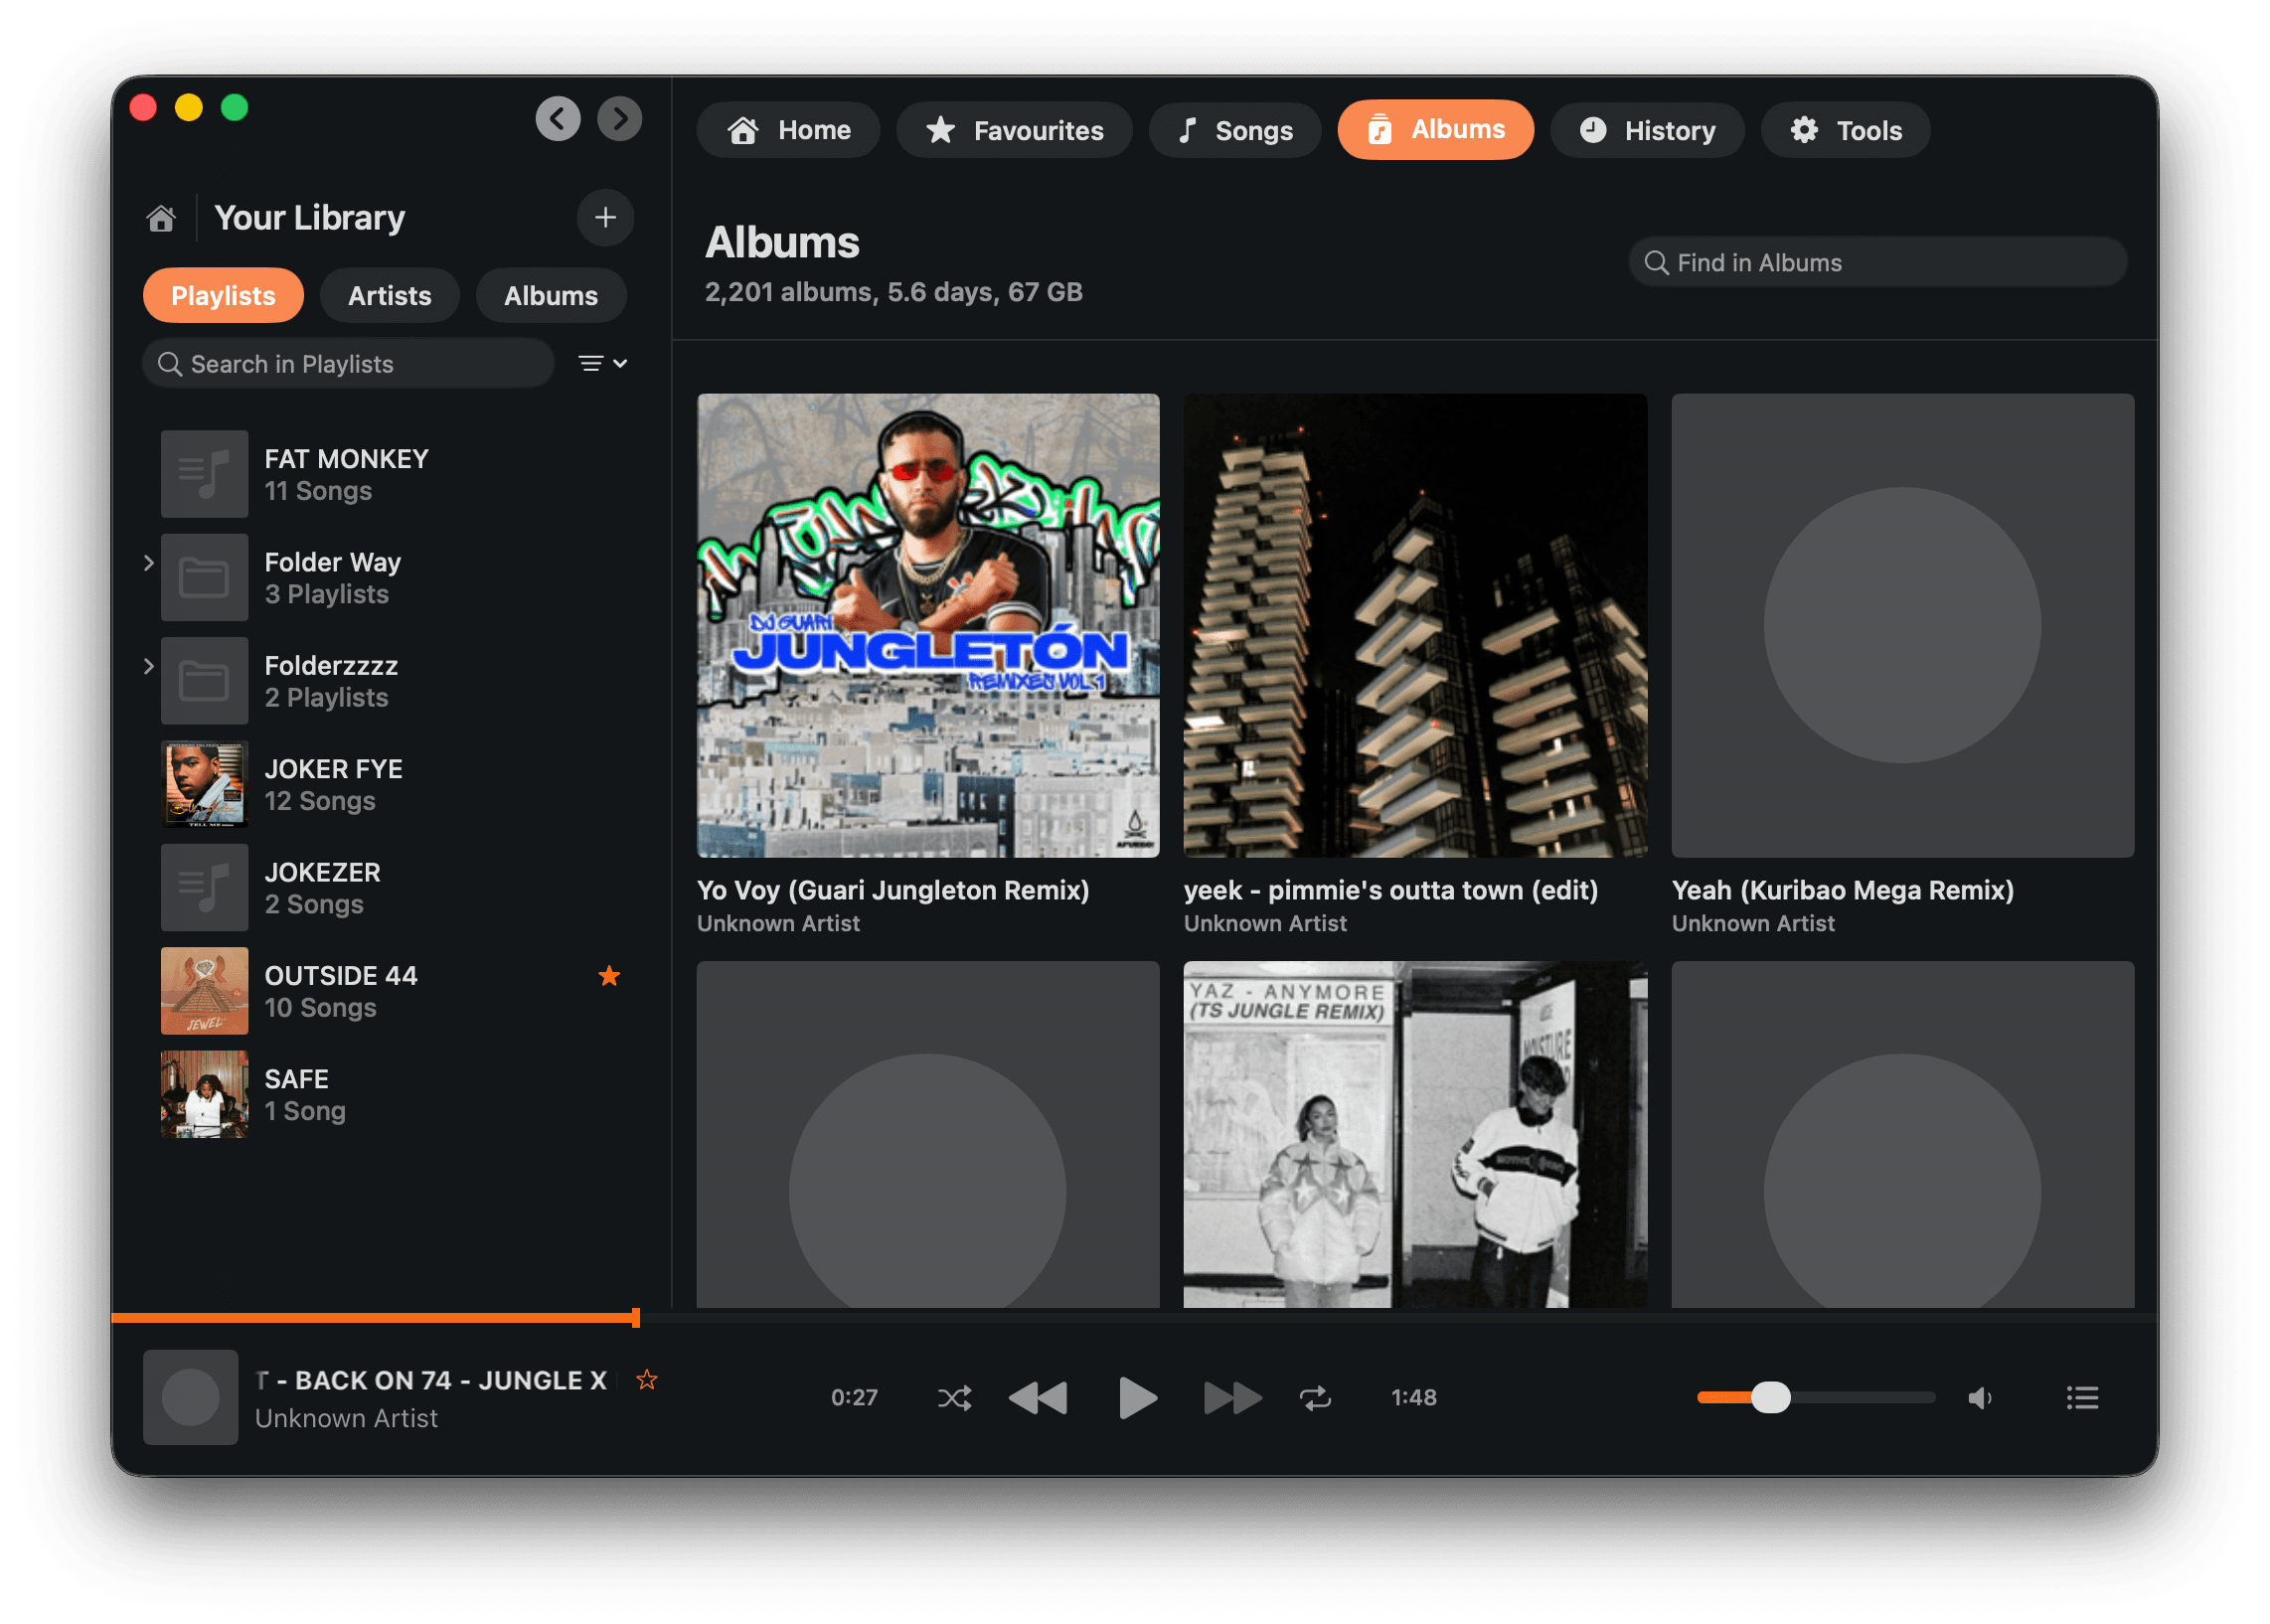Create a new playlist with the plus button
Image resolution: width=2270 pixels, height=1624 pixels.
click(605, 217)
